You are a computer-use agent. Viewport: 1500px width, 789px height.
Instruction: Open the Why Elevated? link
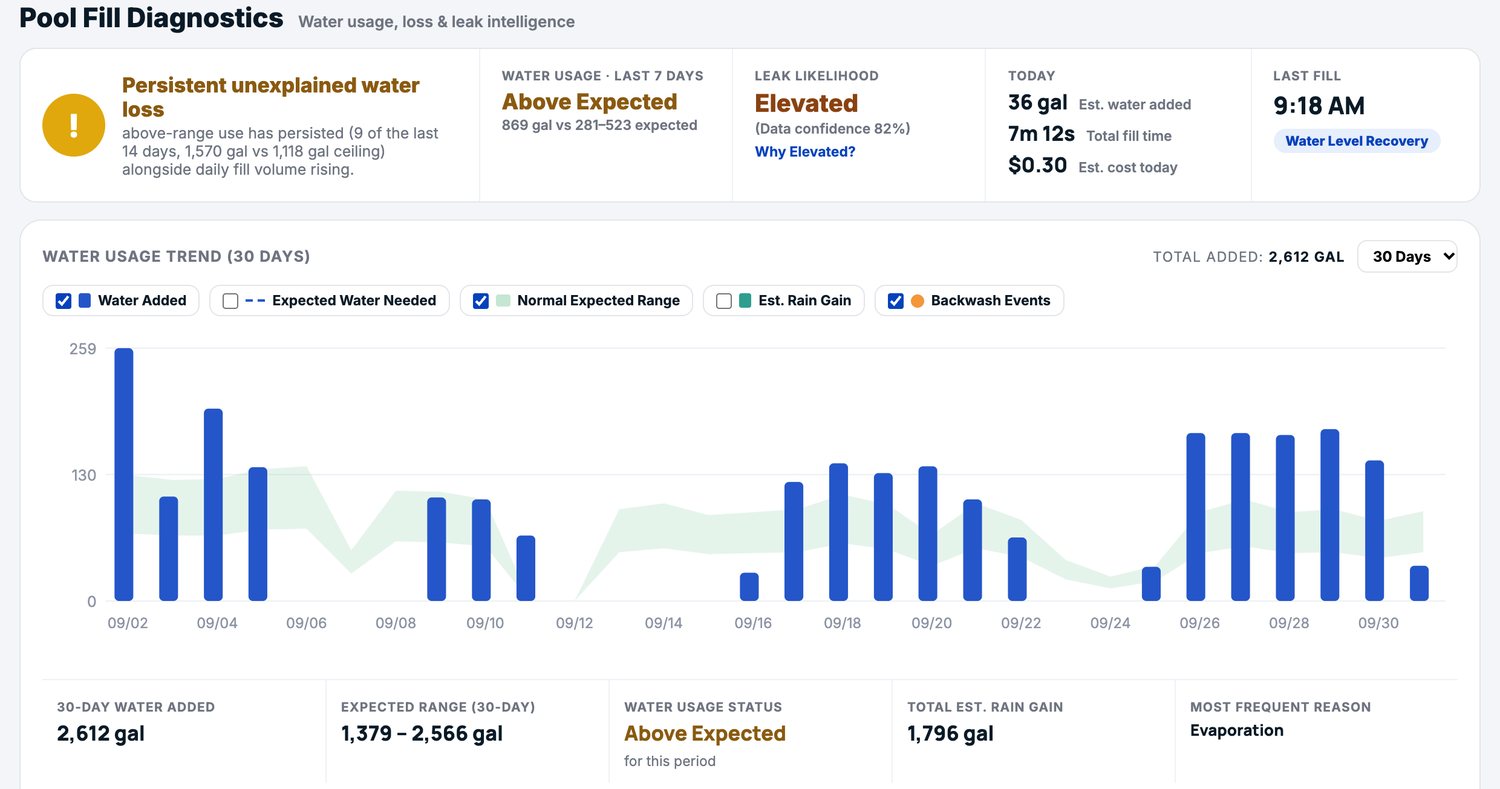[x=805, y=152]
